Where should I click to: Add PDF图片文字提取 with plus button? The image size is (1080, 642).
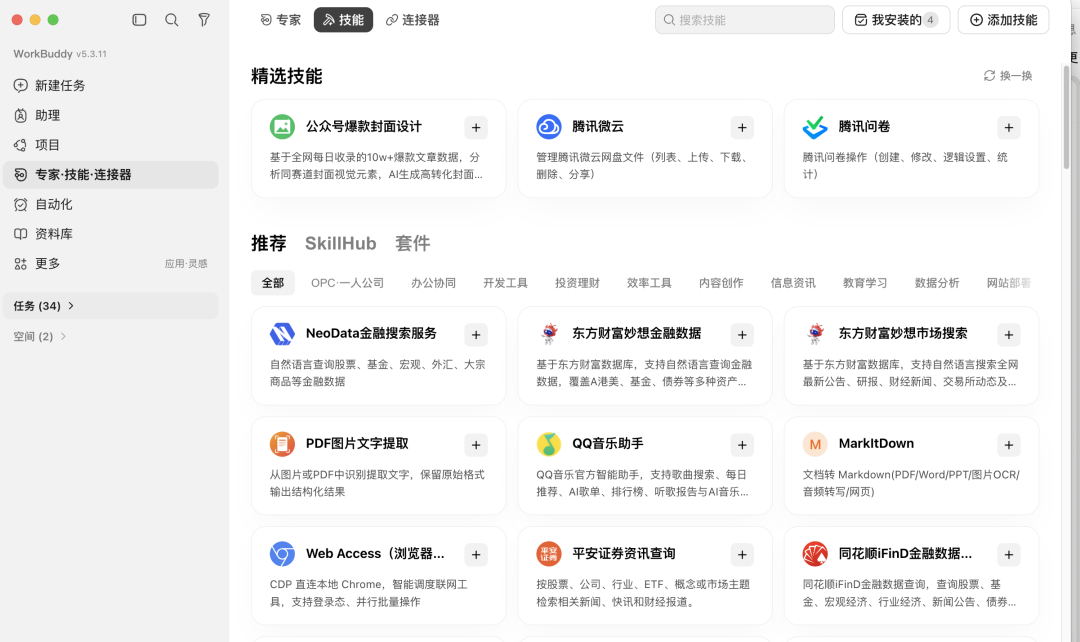click(476, 445)
